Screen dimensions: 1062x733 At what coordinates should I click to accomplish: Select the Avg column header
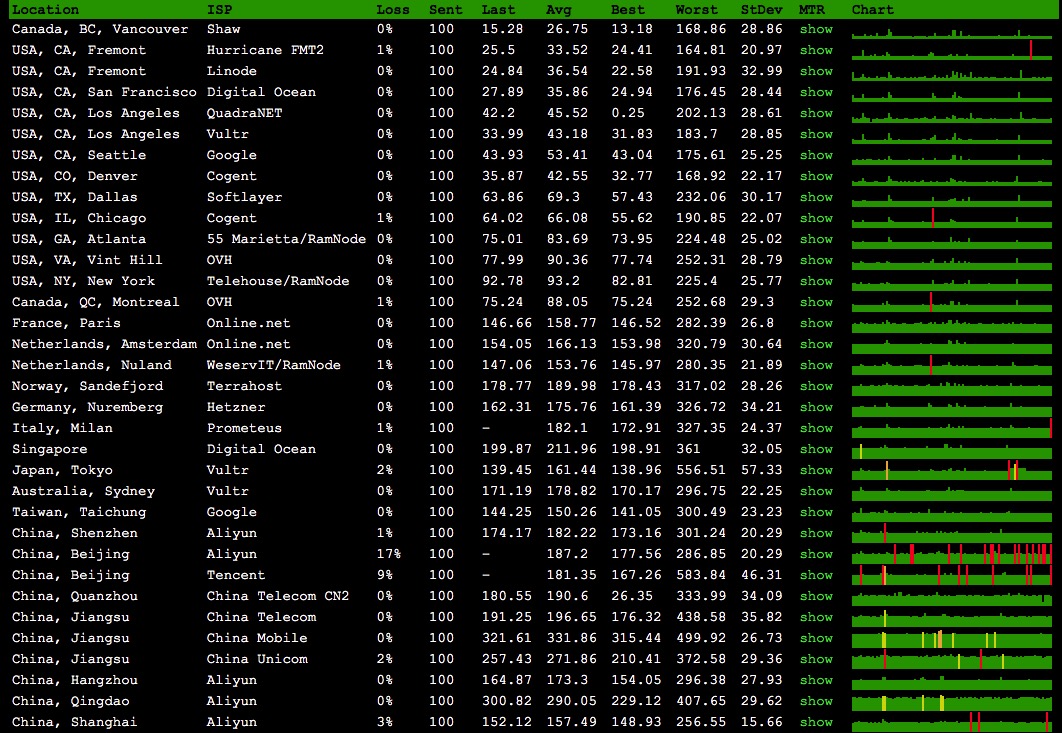coord(559,9)
